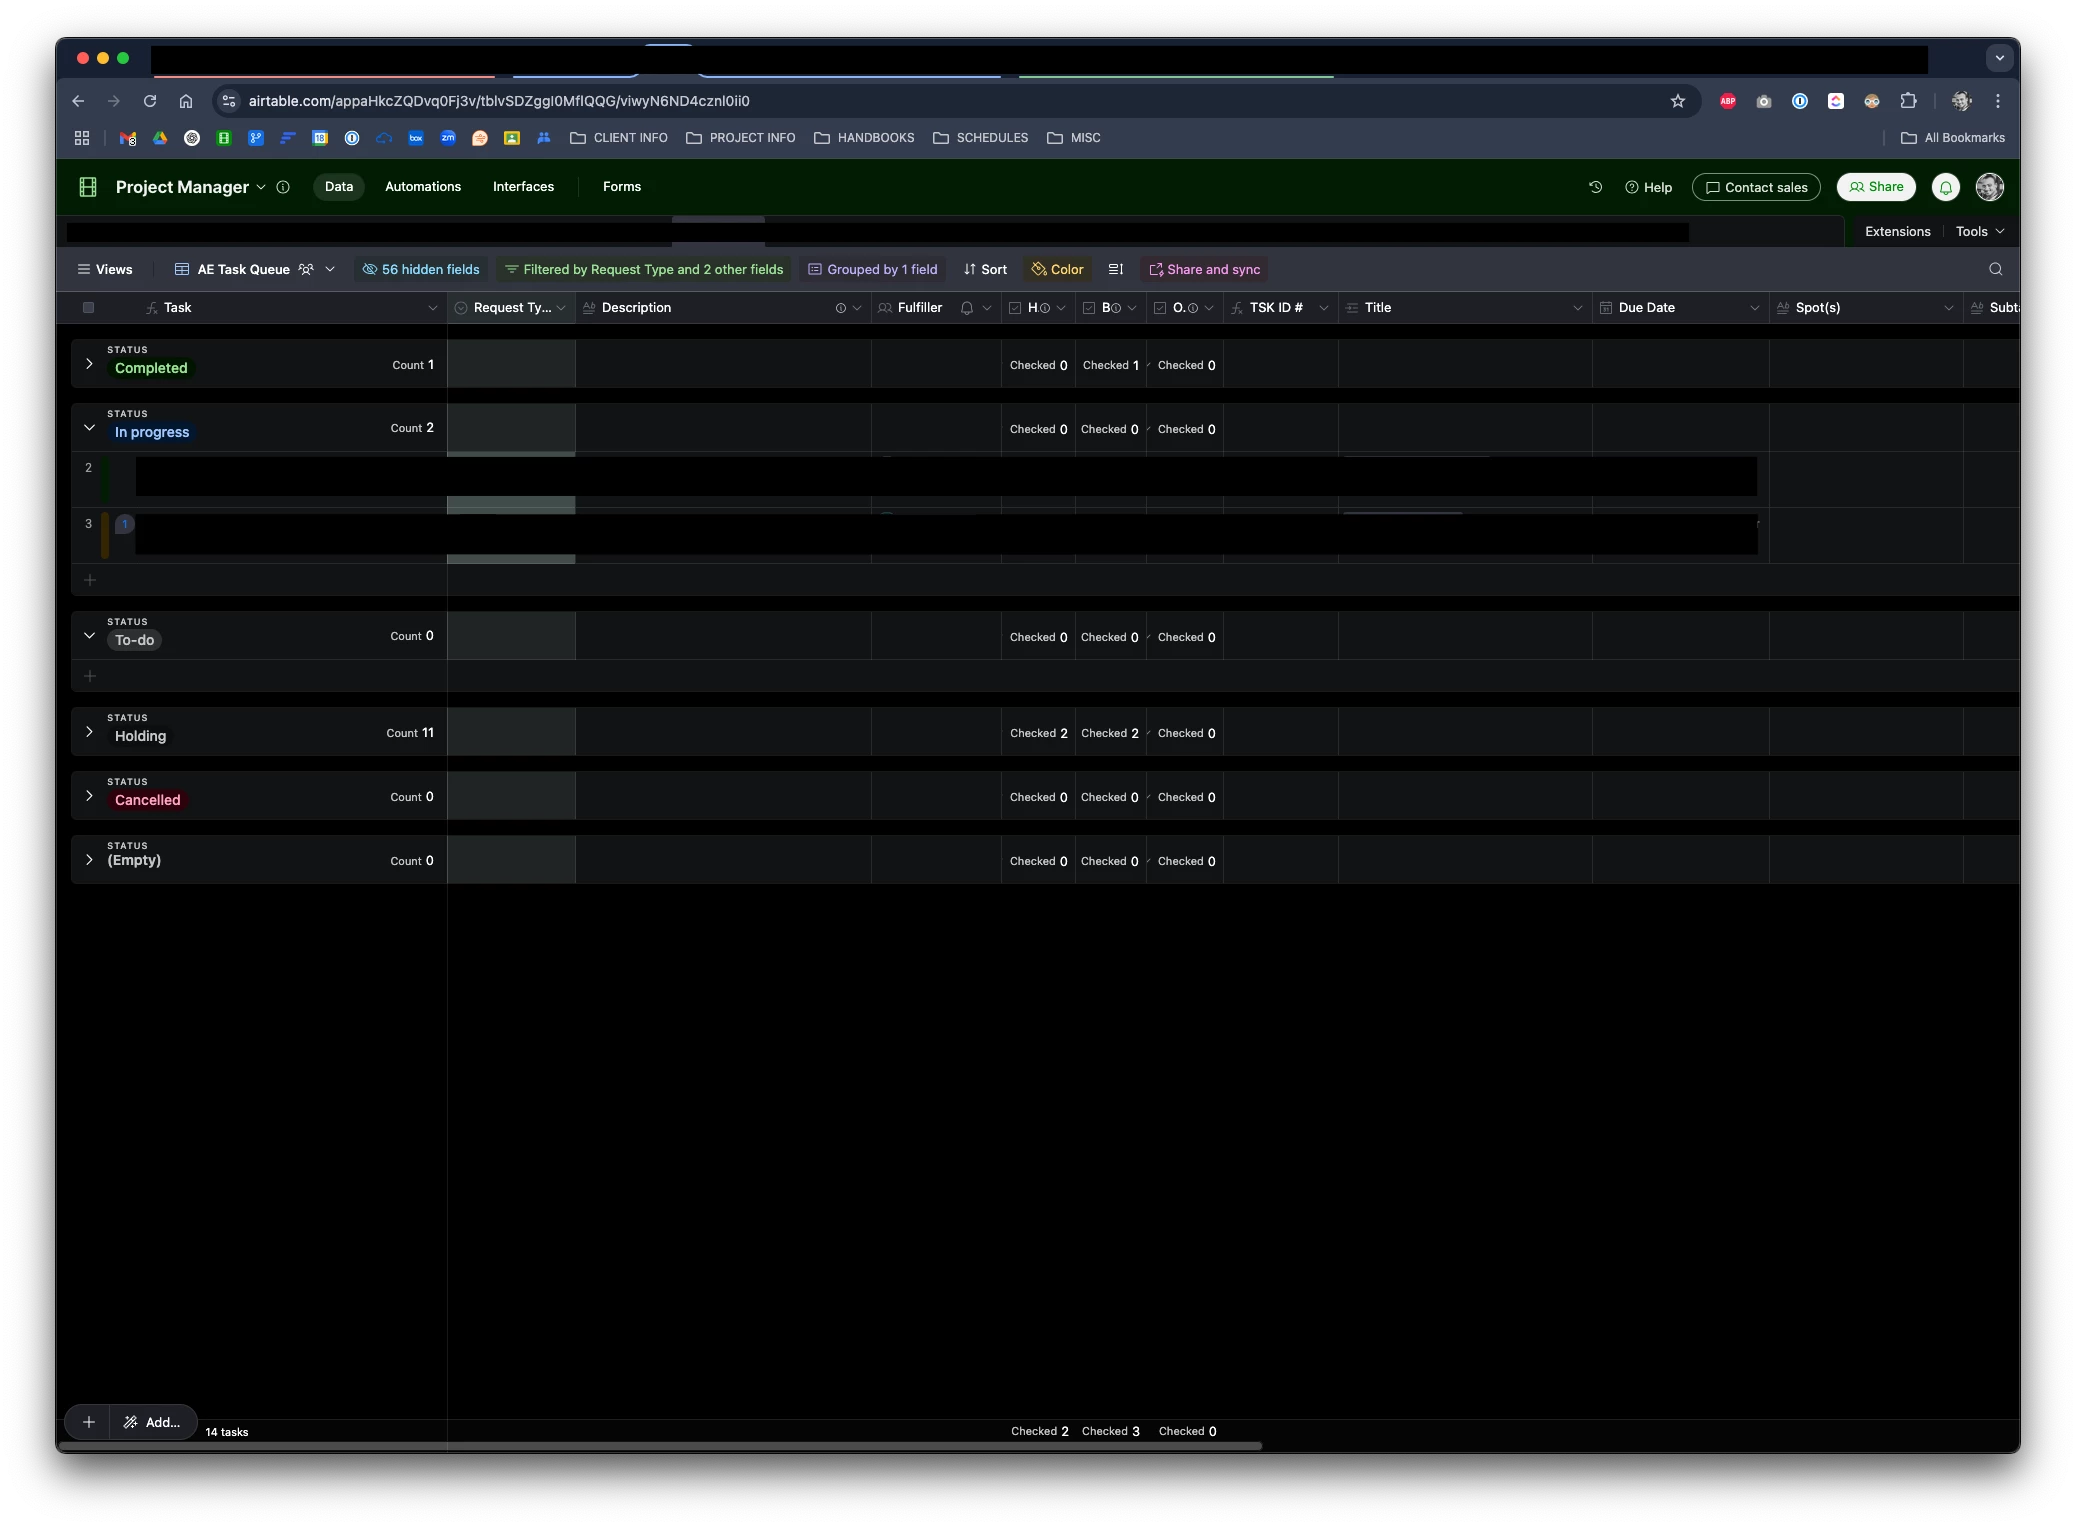This screenshot has width=2076, height=1527.
Task: Open the Interfaces tab
Action: pos(523,187)
